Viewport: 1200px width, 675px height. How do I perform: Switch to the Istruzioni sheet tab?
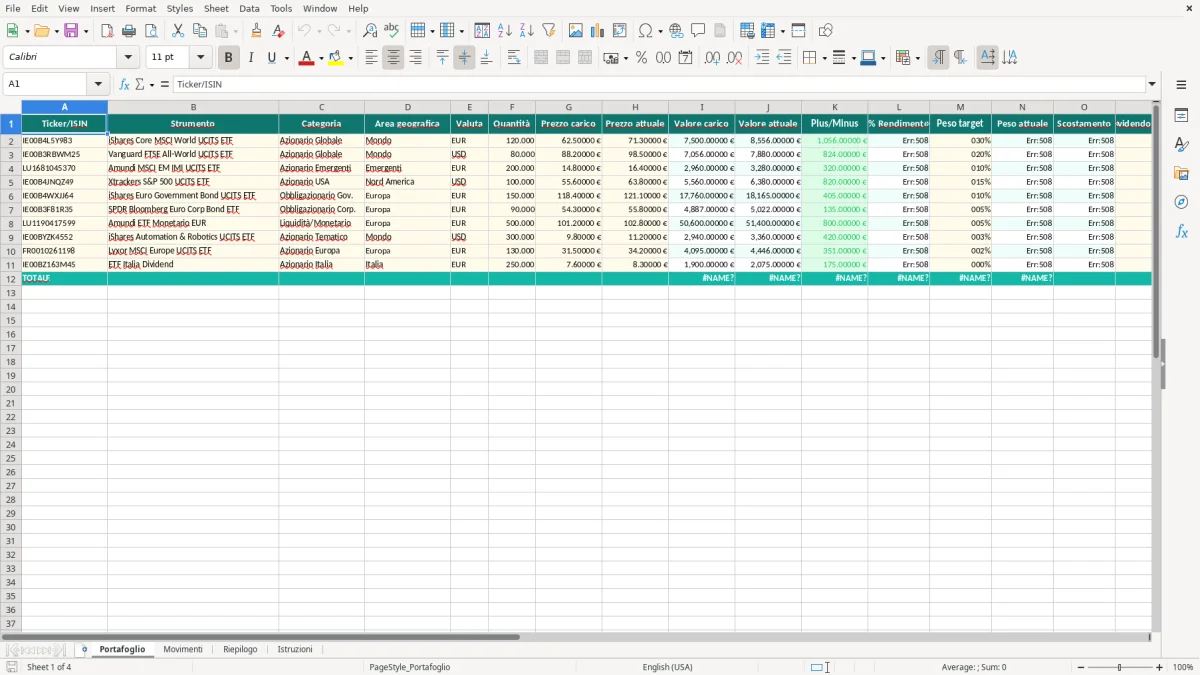(x=295, y=649)
